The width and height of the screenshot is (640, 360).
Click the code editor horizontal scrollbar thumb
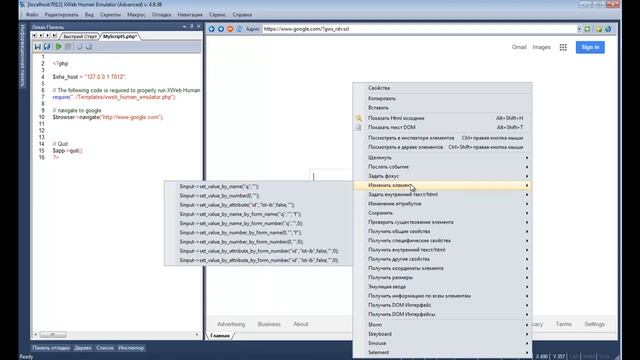click(53, 335)
